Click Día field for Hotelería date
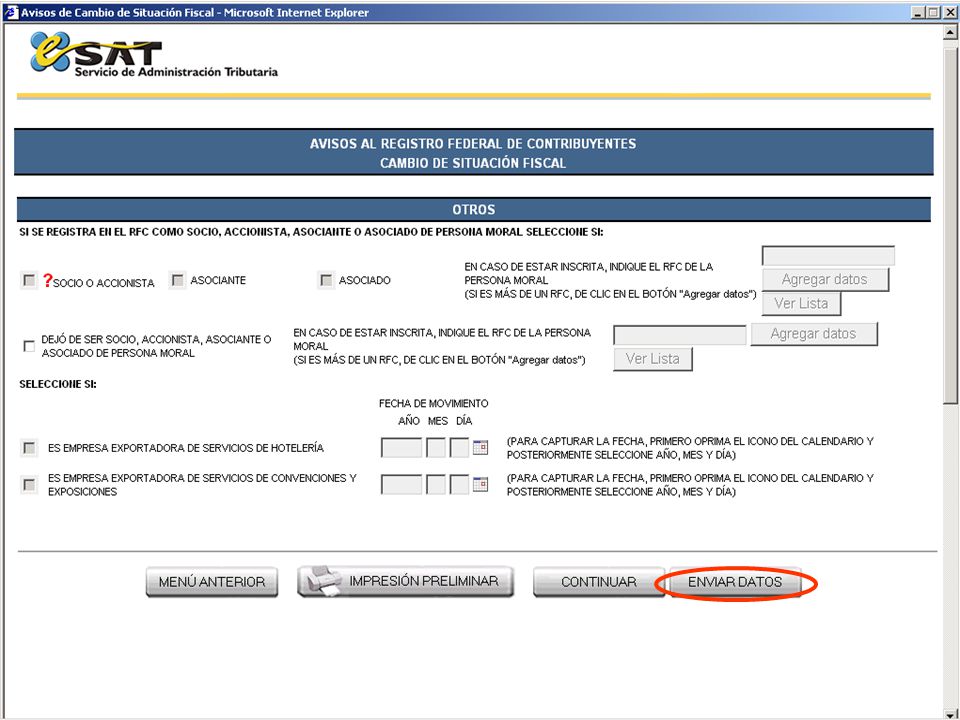Screen dimensions: 960x720 pyautogui.click(x=459, y=448)
